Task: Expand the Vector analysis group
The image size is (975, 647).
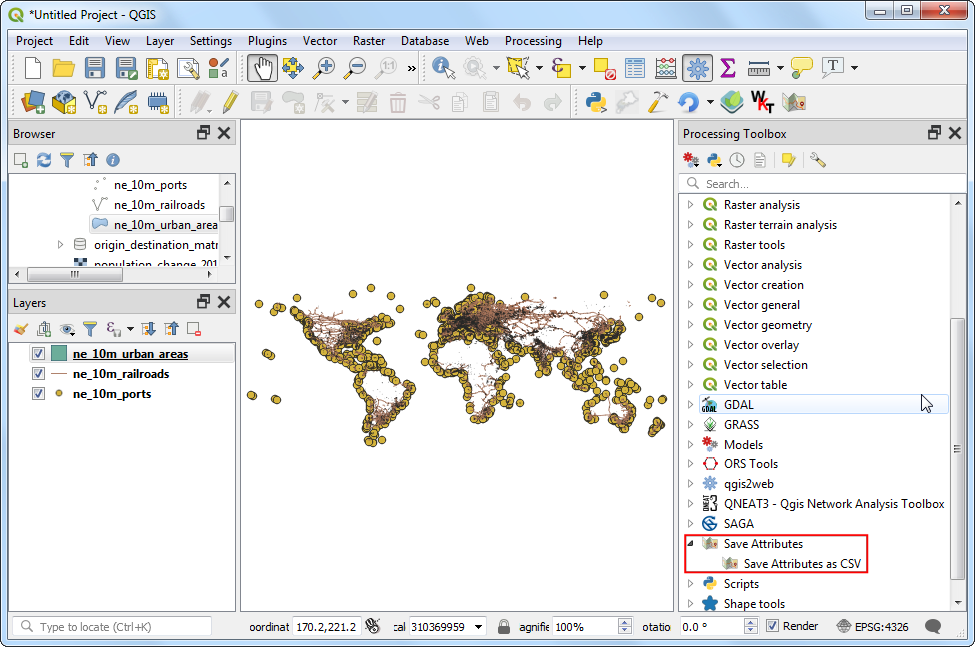Action: [690, 265]
